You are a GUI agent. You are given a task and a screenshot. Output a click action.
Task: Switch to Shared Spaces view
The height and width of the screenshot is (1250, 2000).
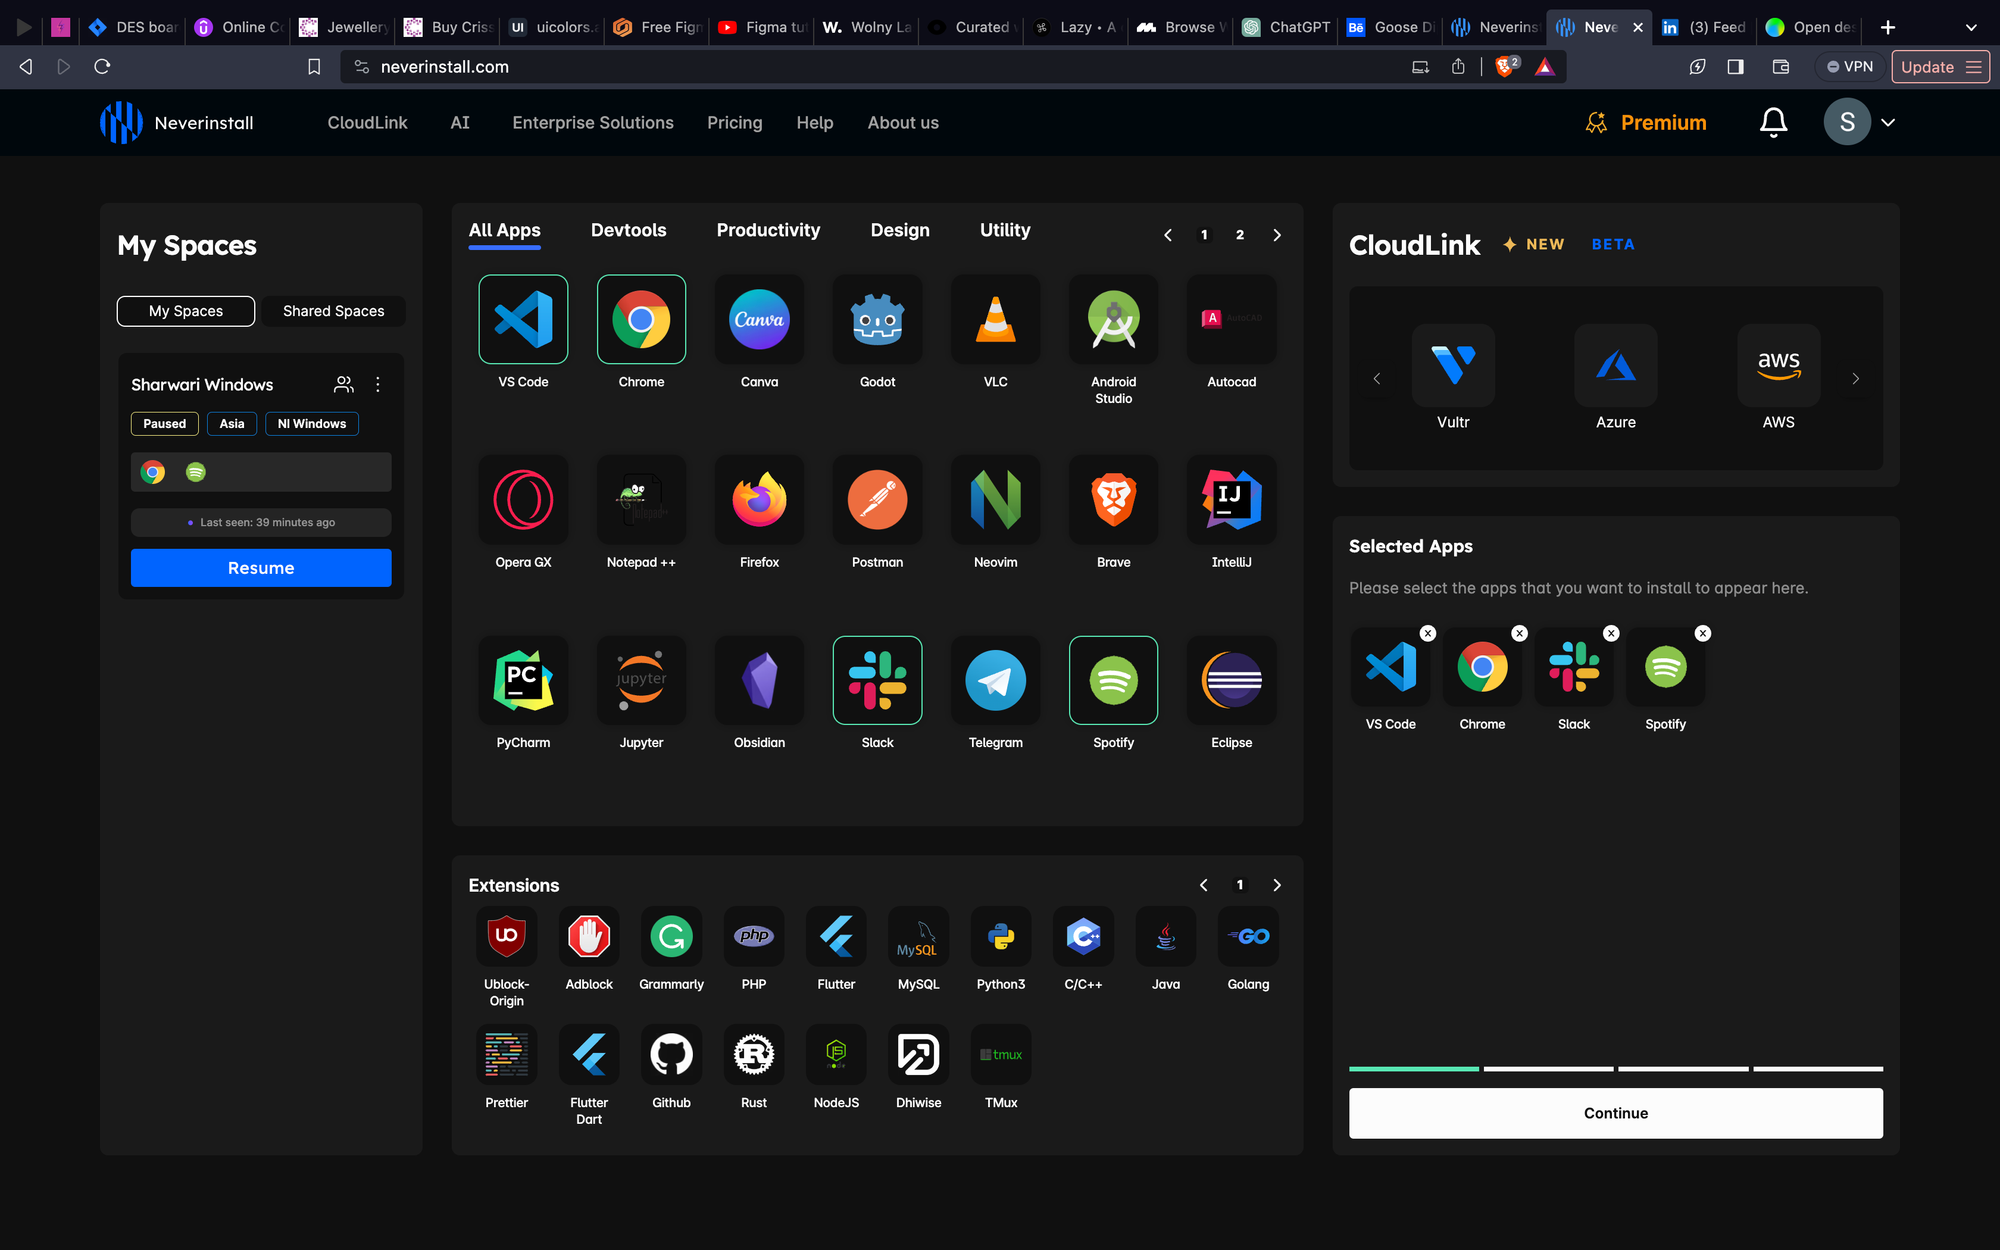(x=333, y=311)
